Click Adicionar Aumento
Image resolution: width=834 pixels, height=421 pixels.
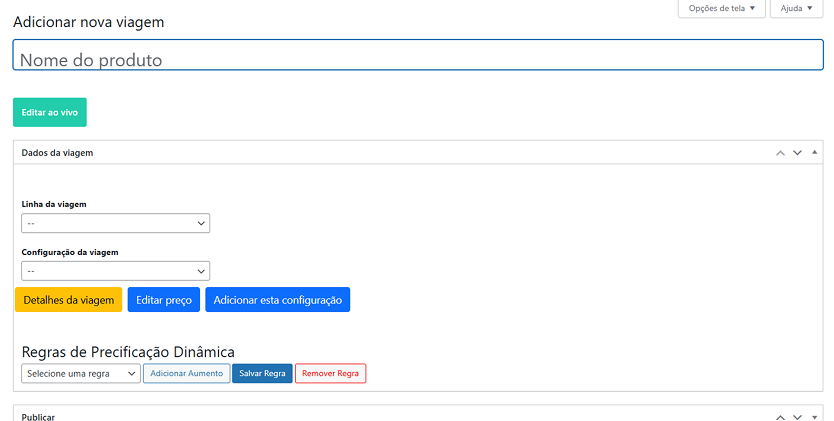(186, 373)
